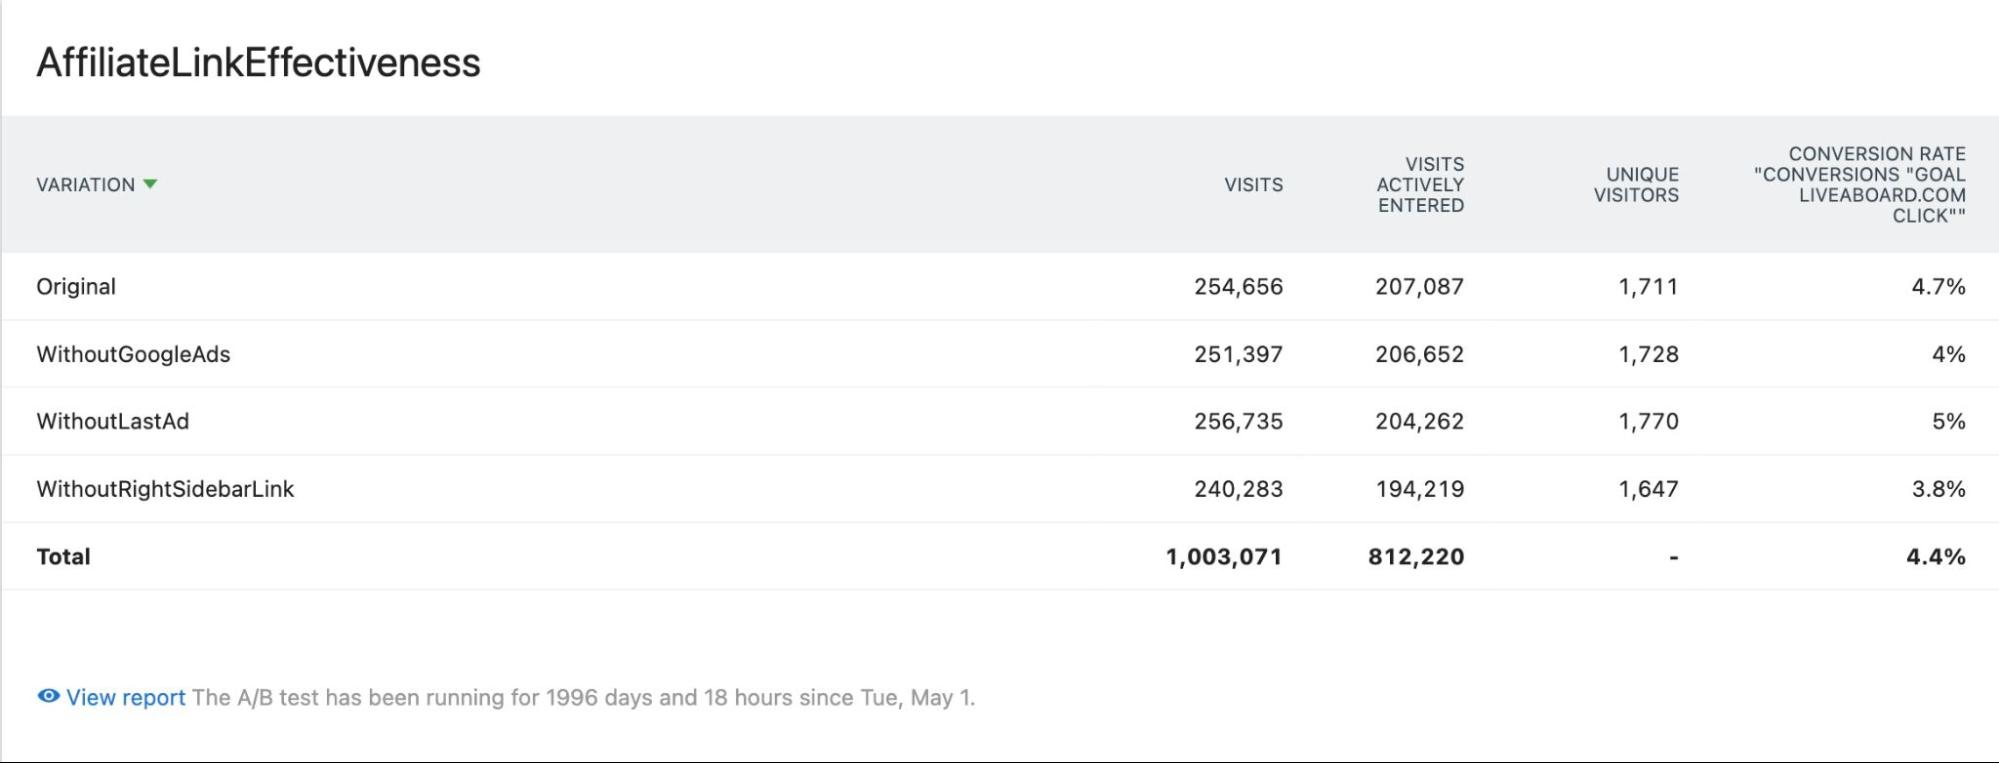Click WithoutGoogleAds unique visitors value 1,728
Image resolution: width=1999 pixels, height=763 pixels.
[x=1649, y=354]
